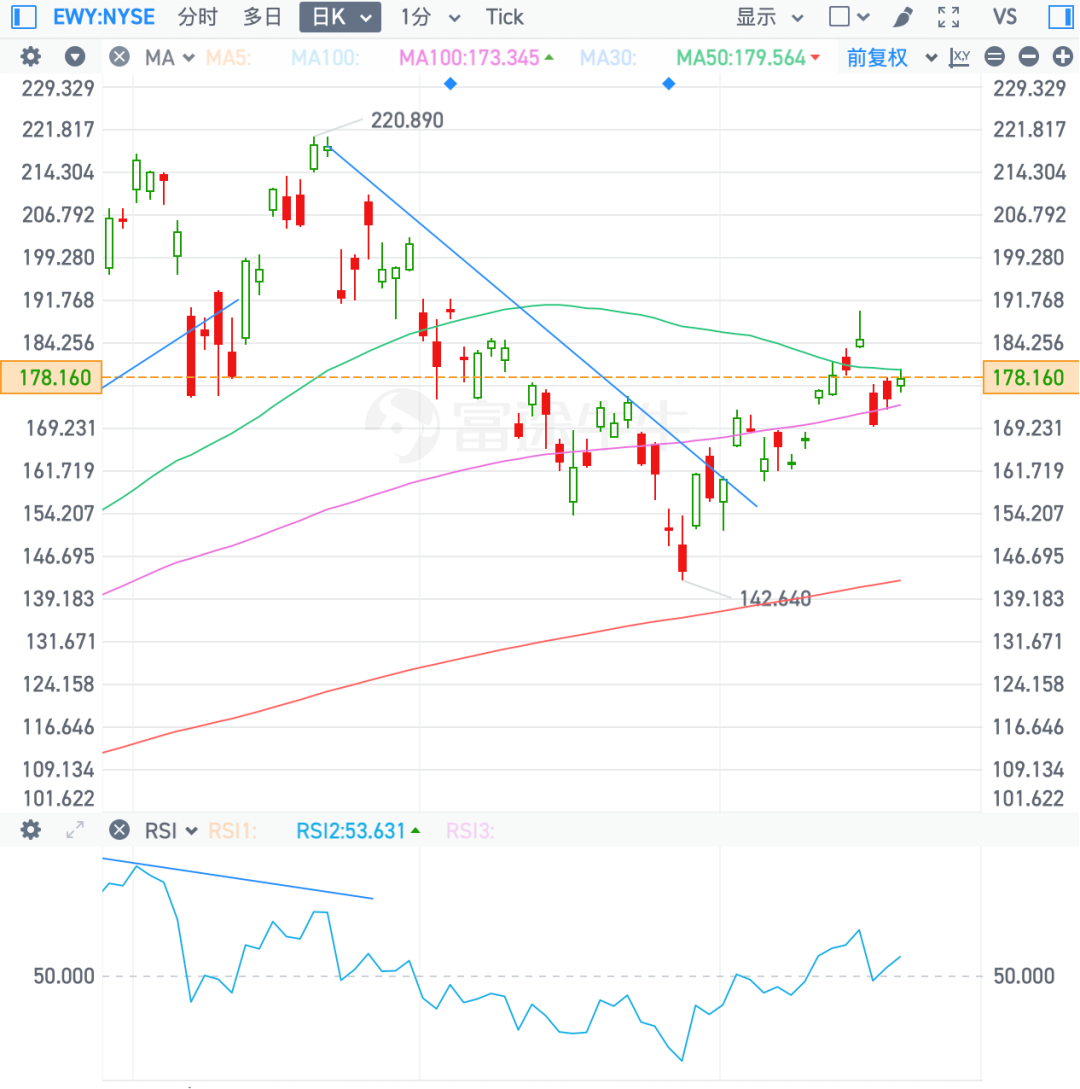The height and width of the screenshot is (1089, 1080).
Task: Select the drawing pen tool
Action: 902,17
